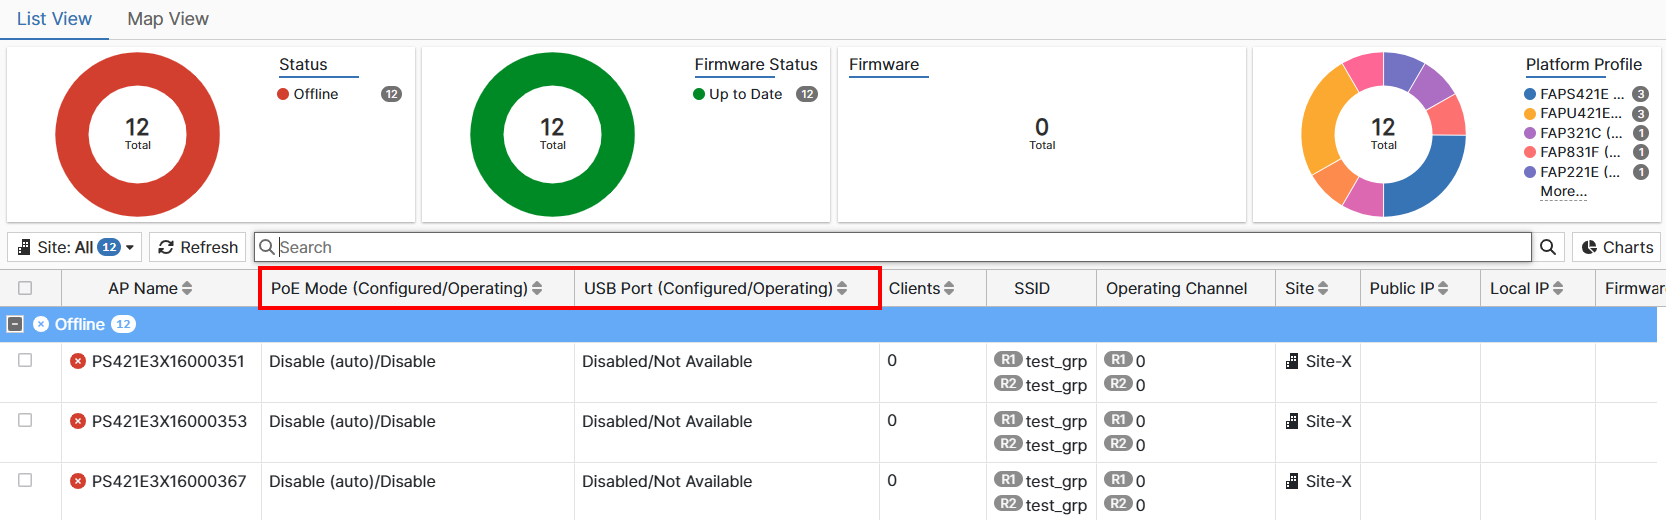Click the search magnifier button

coord(1548,247)
